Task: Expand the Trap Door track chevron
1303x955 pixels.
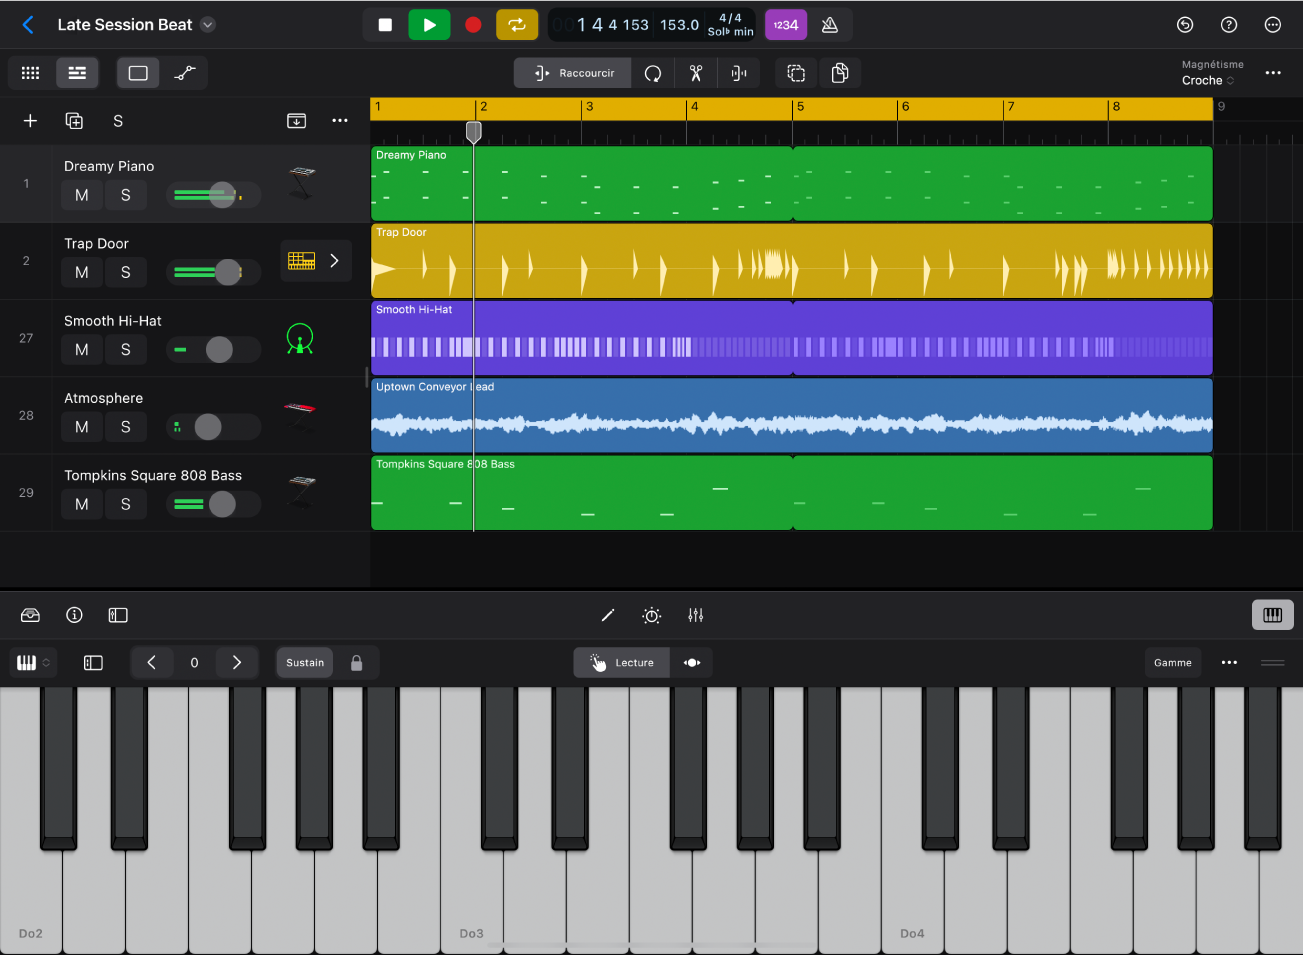Action: [334, 261]
